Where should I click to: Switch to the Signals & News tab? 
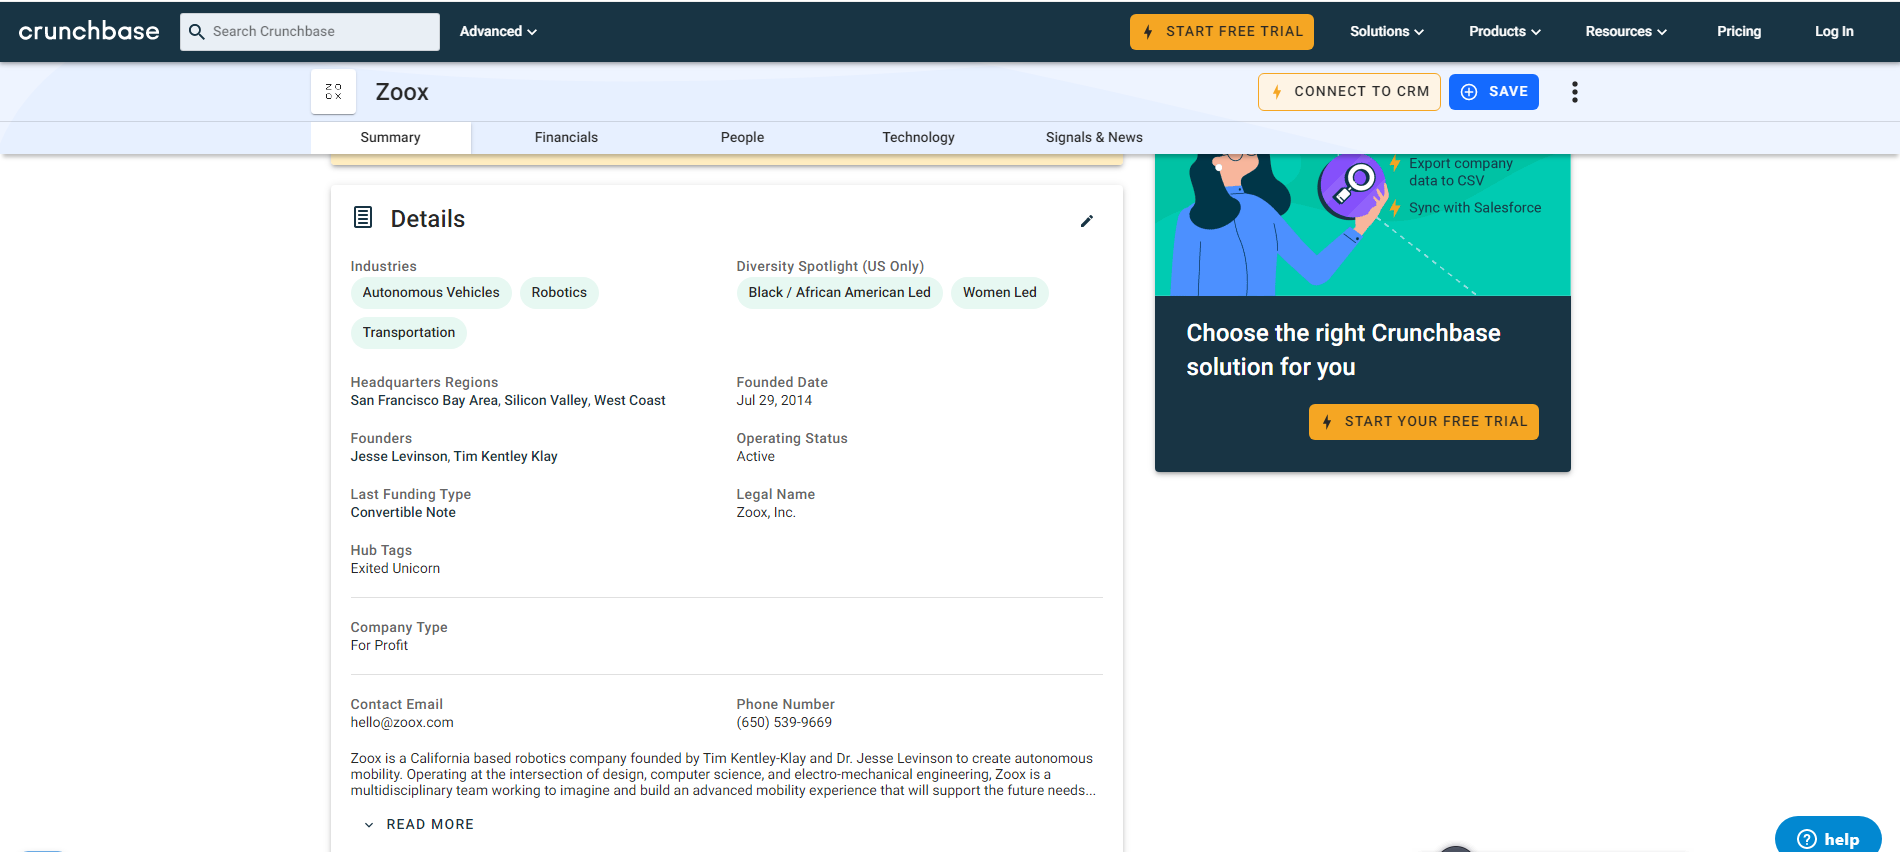tap(1094, 138)
